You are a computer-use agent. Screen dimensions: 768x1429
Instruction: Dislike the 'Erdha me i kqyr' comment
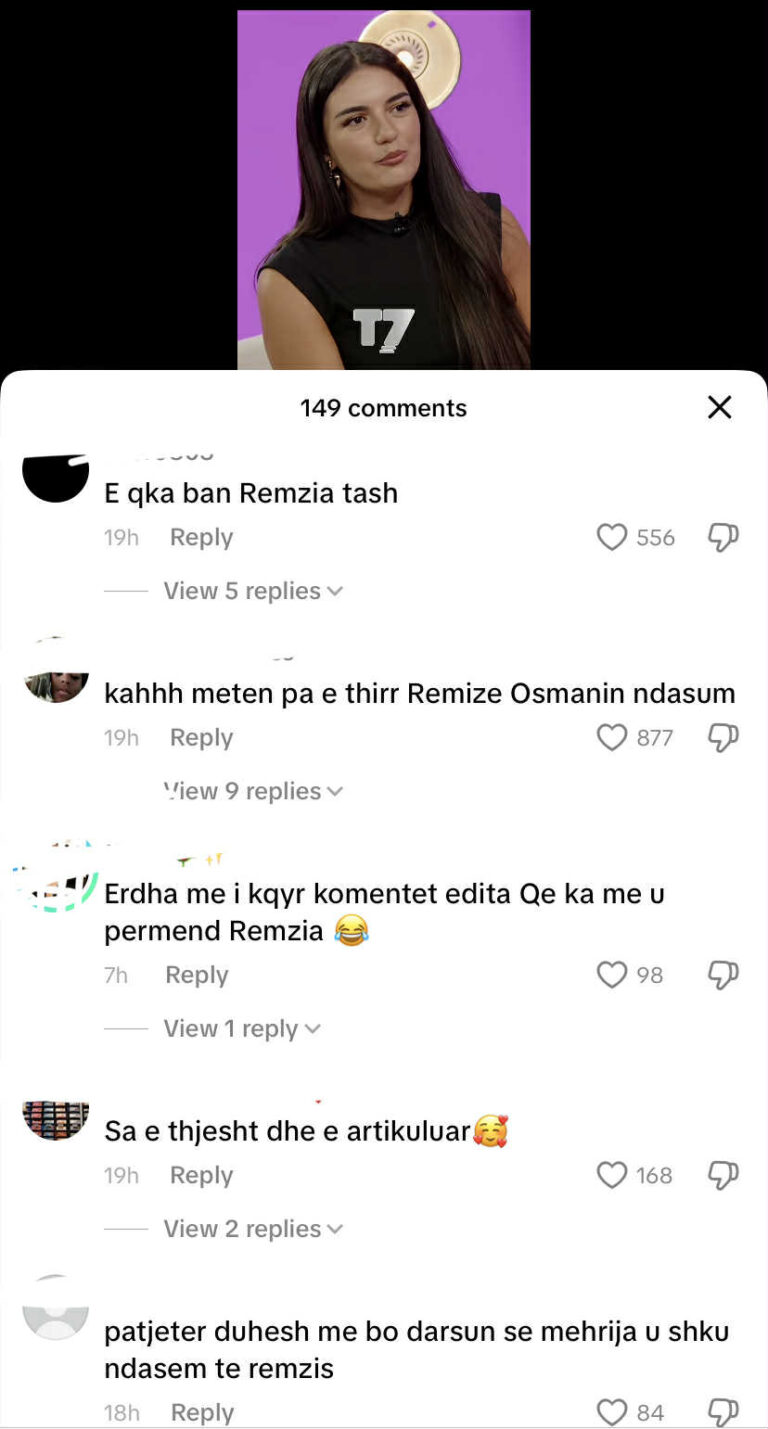click(723, 975)
